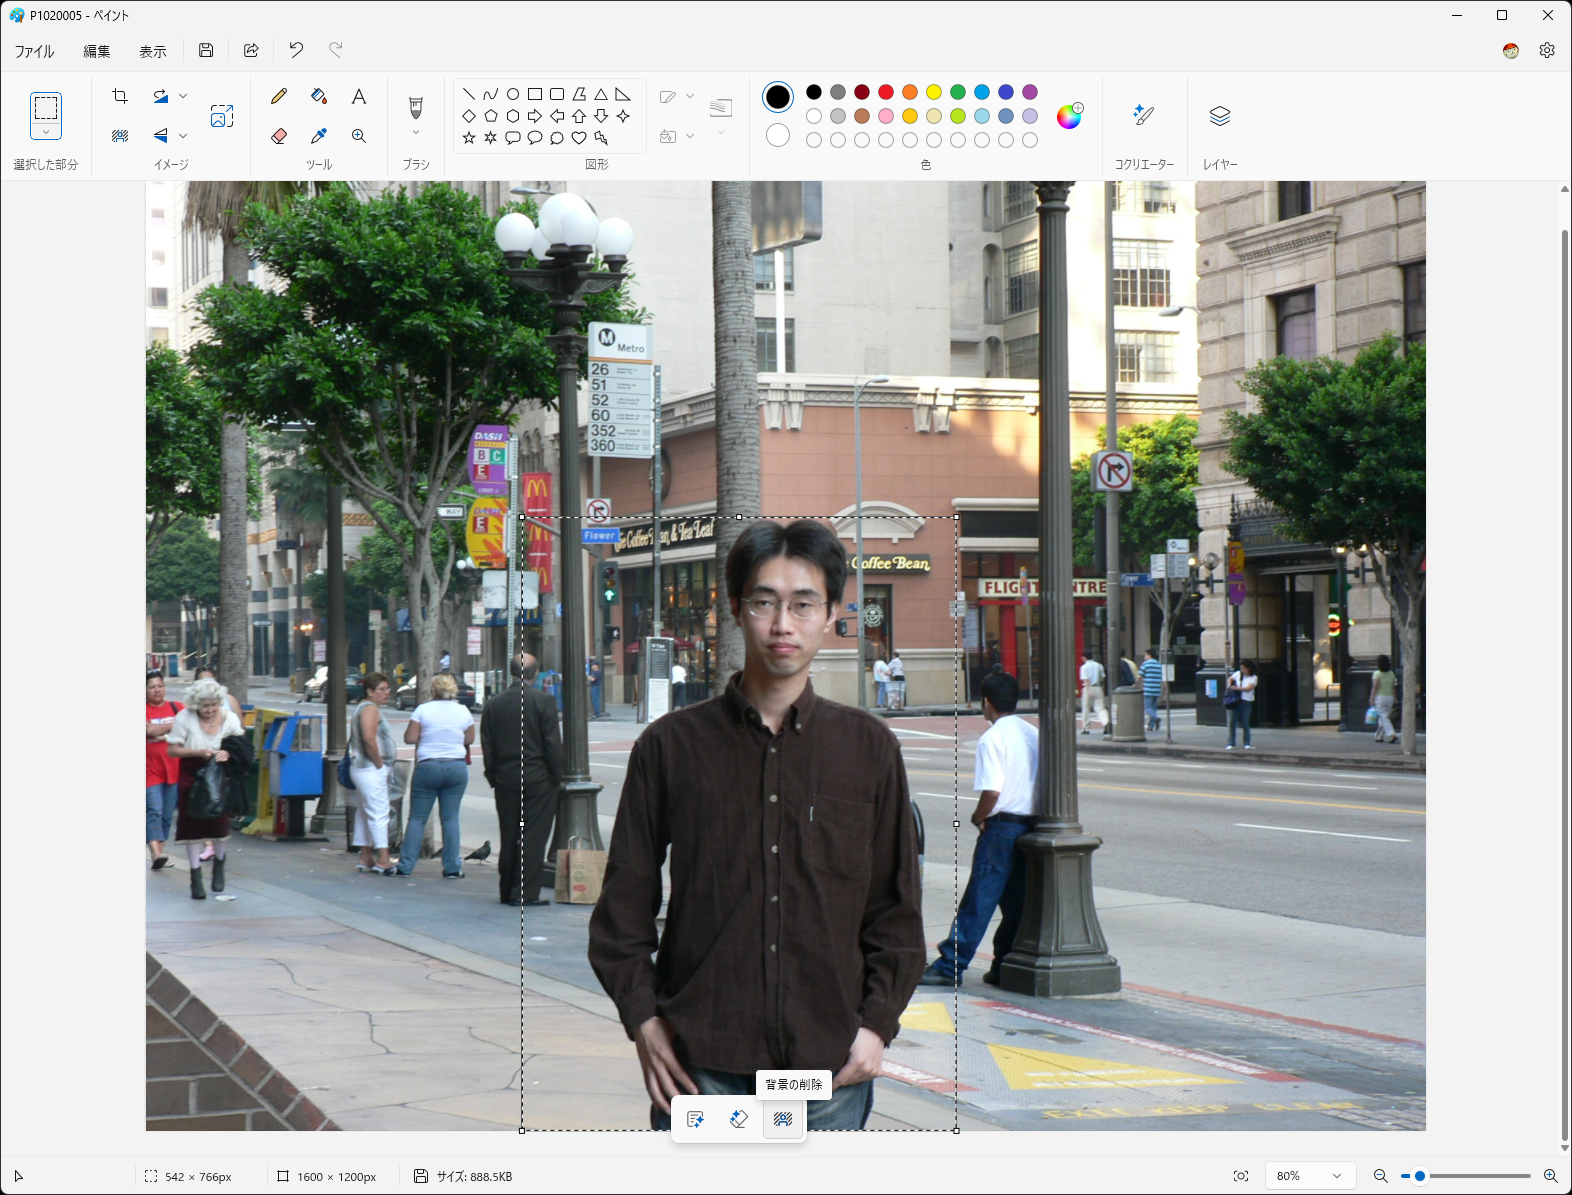The image size is (1572, 1195).
Task: Select the secondary white color circle
Action: pos(778,135)
